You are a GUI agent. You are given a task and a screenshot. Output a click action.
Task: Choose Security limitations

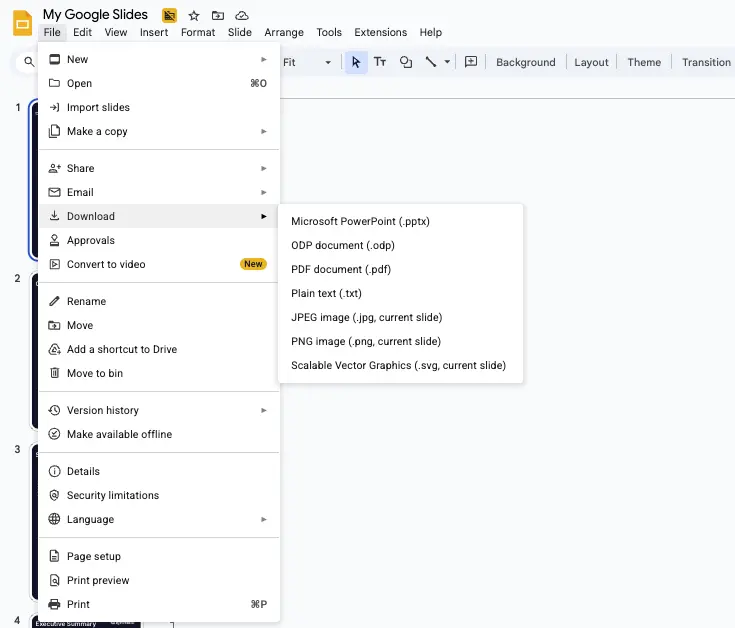[x=159, y=495]
